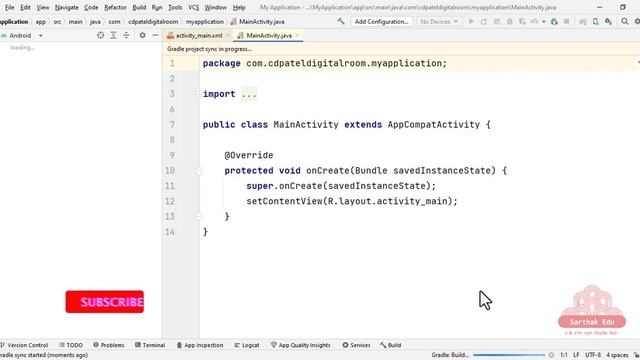Open the Navigate menu
The image size is (640, 360).
[67, 7]
